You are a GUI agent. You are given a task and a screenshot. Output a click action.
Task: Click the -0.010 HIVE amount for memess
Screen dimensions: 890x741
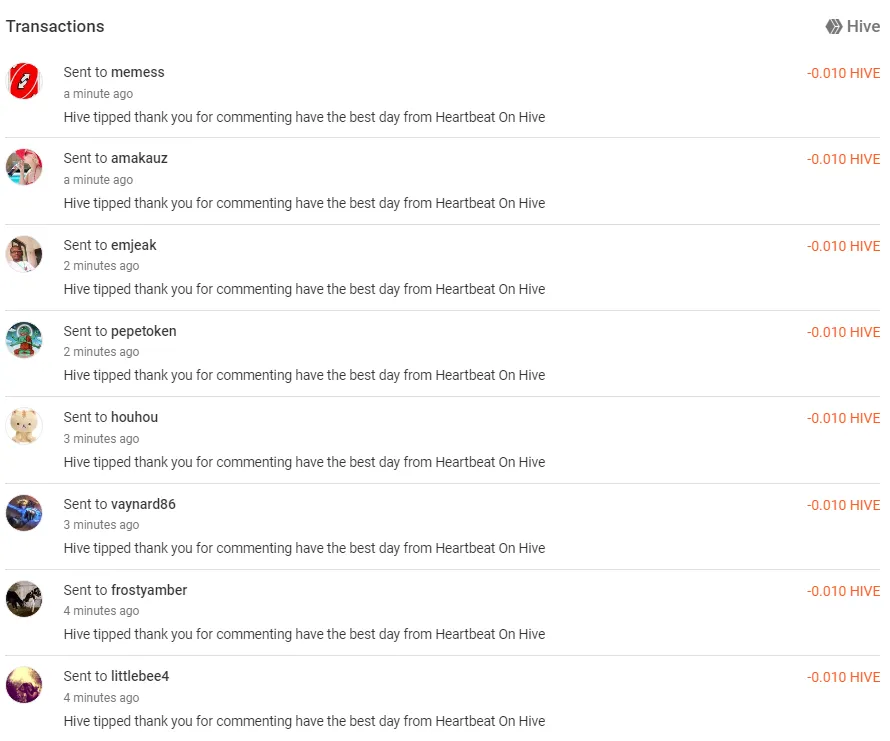coord(843,73)
